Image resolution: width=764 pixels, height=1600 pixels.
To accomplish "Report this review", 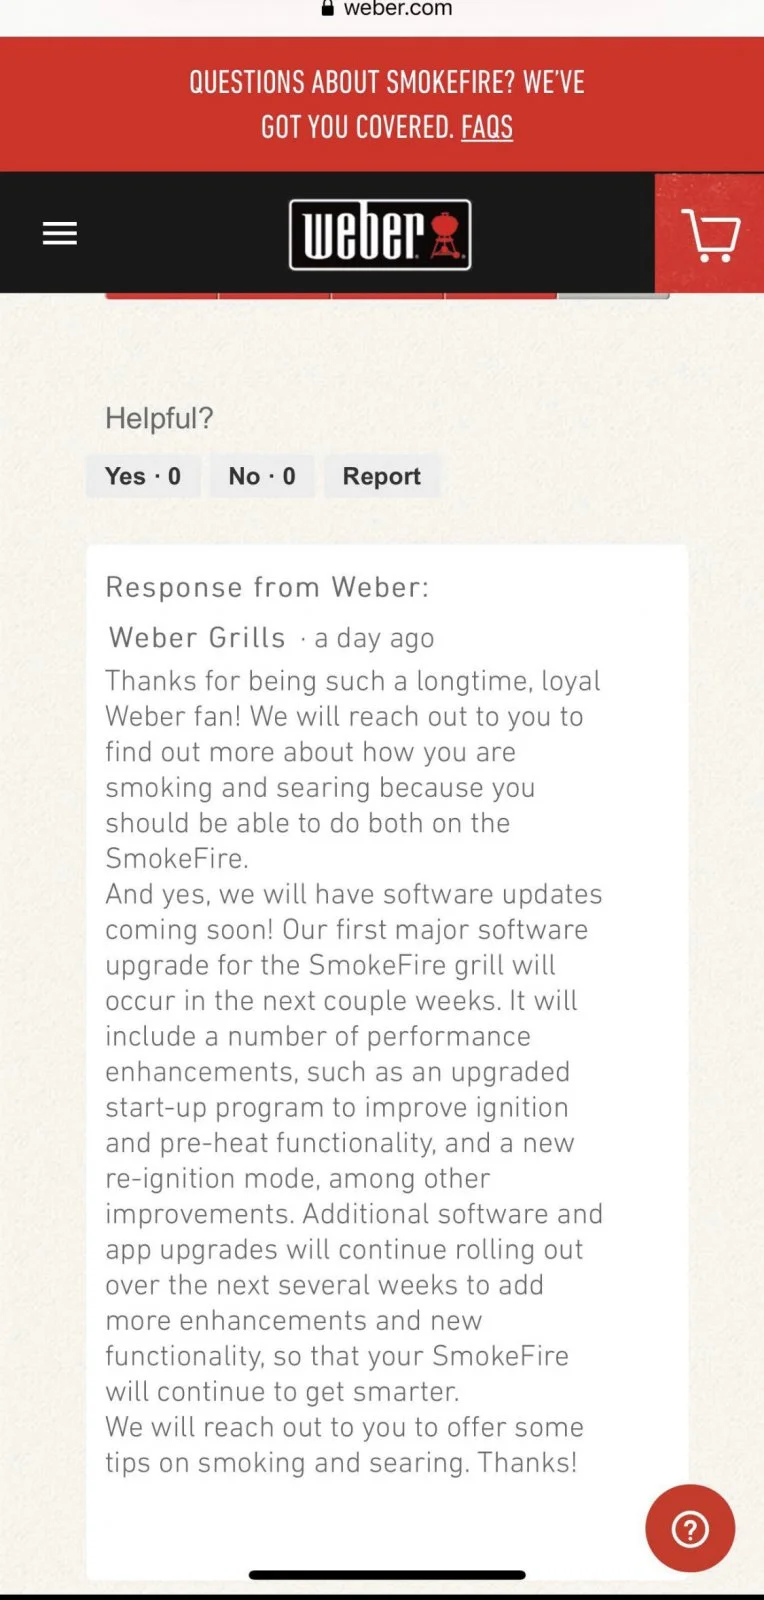I will pos(381,476).
